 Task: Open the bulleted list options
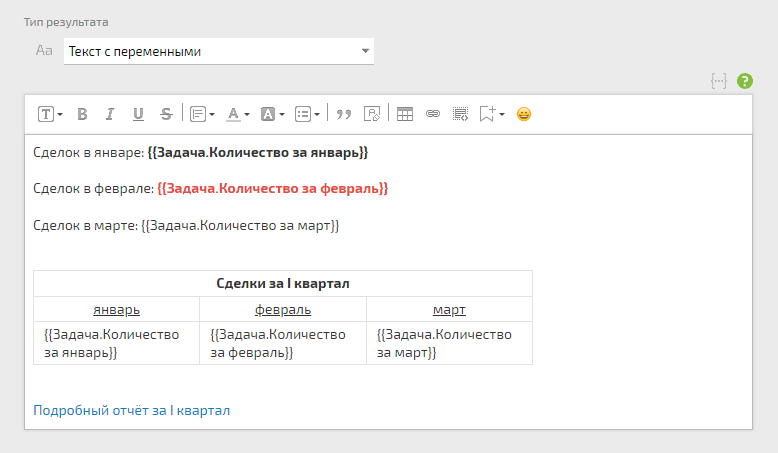point(303,114)
